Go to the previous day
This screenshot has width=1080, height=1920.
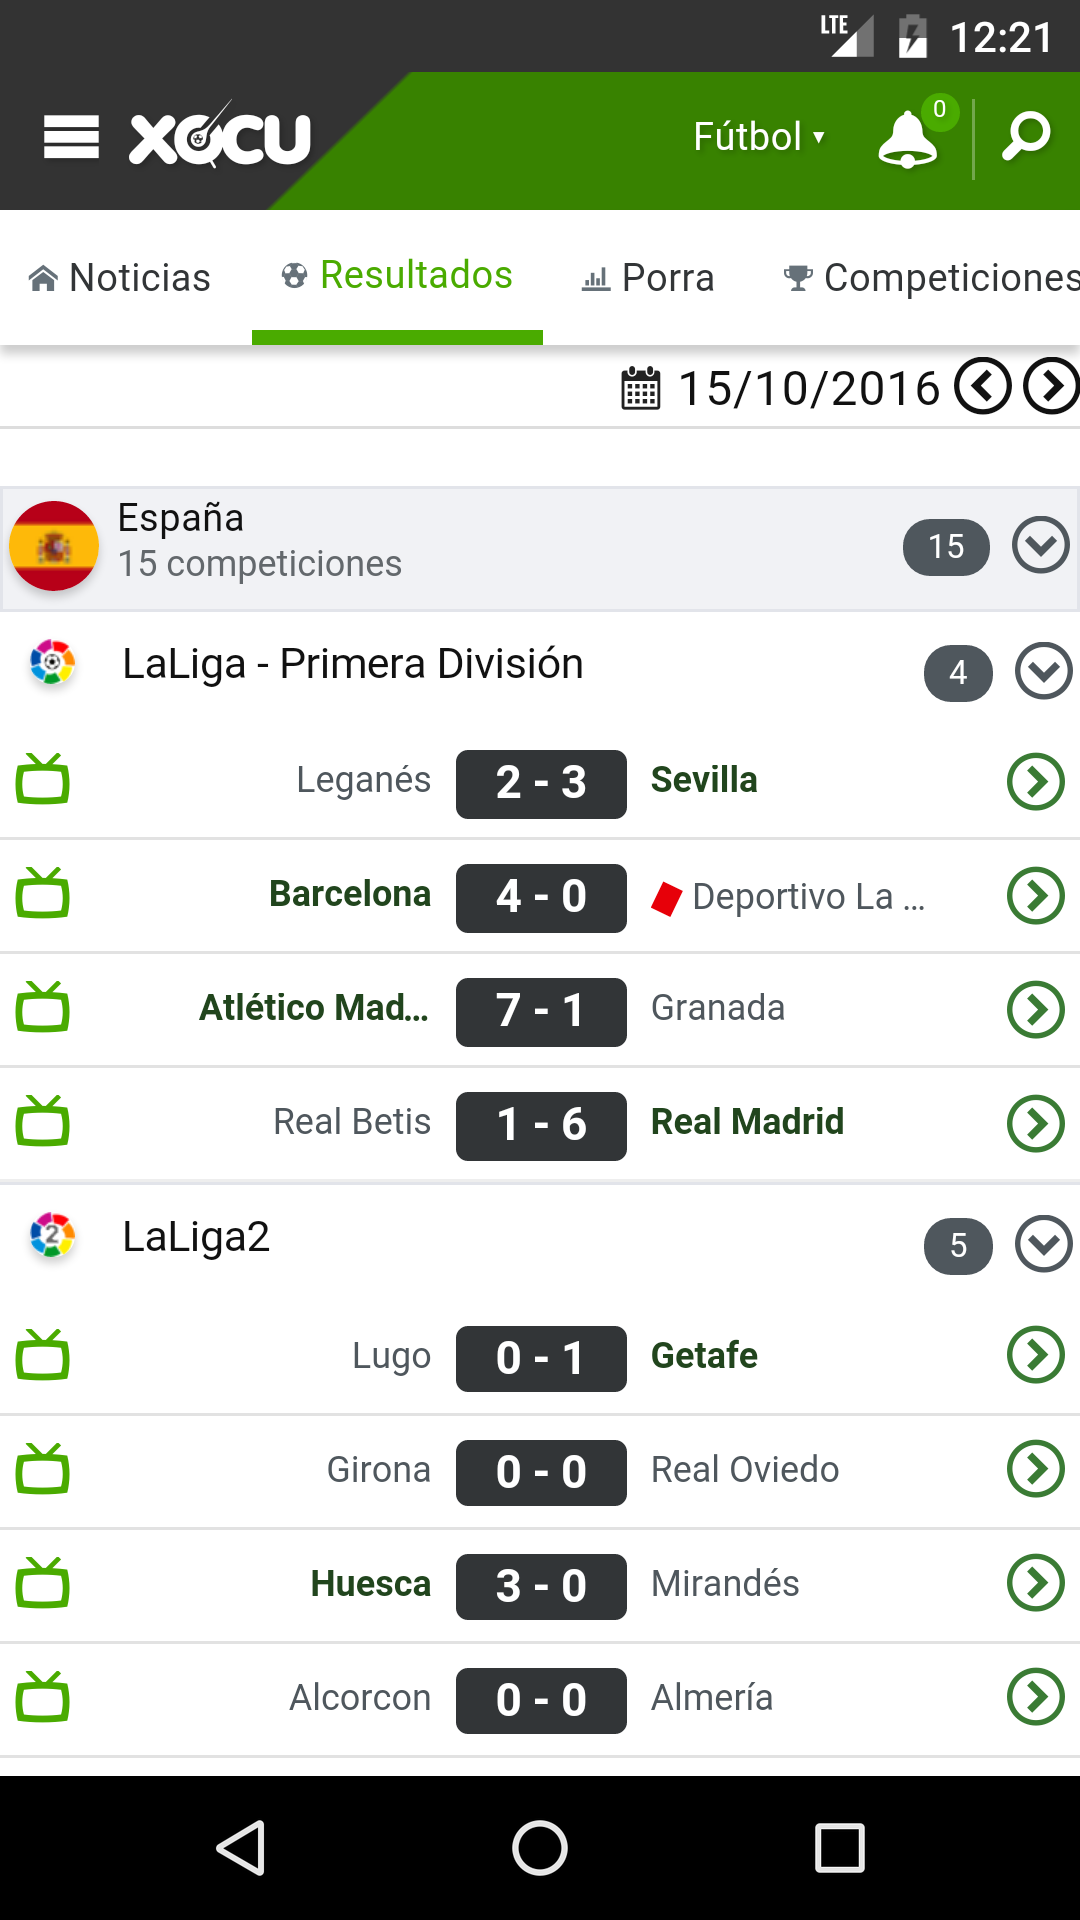(x=983, y=386)
